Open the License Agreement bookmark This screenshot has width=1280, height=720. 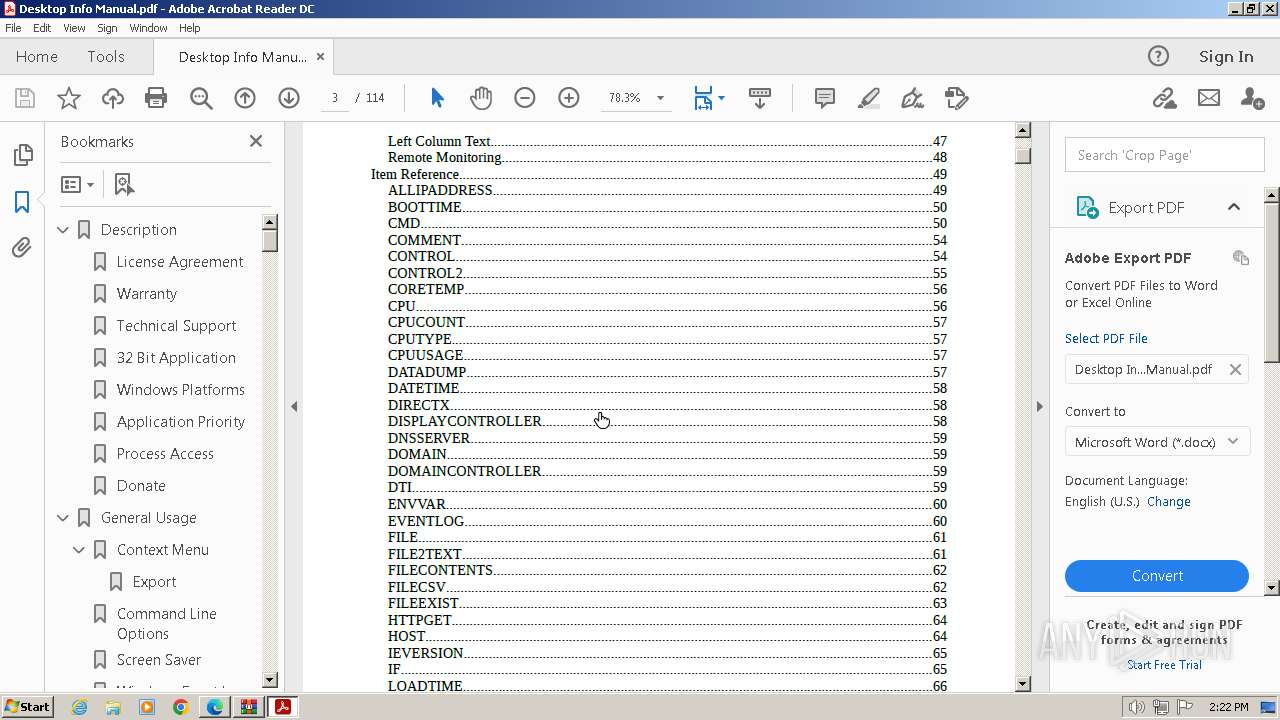click(180, 262)
